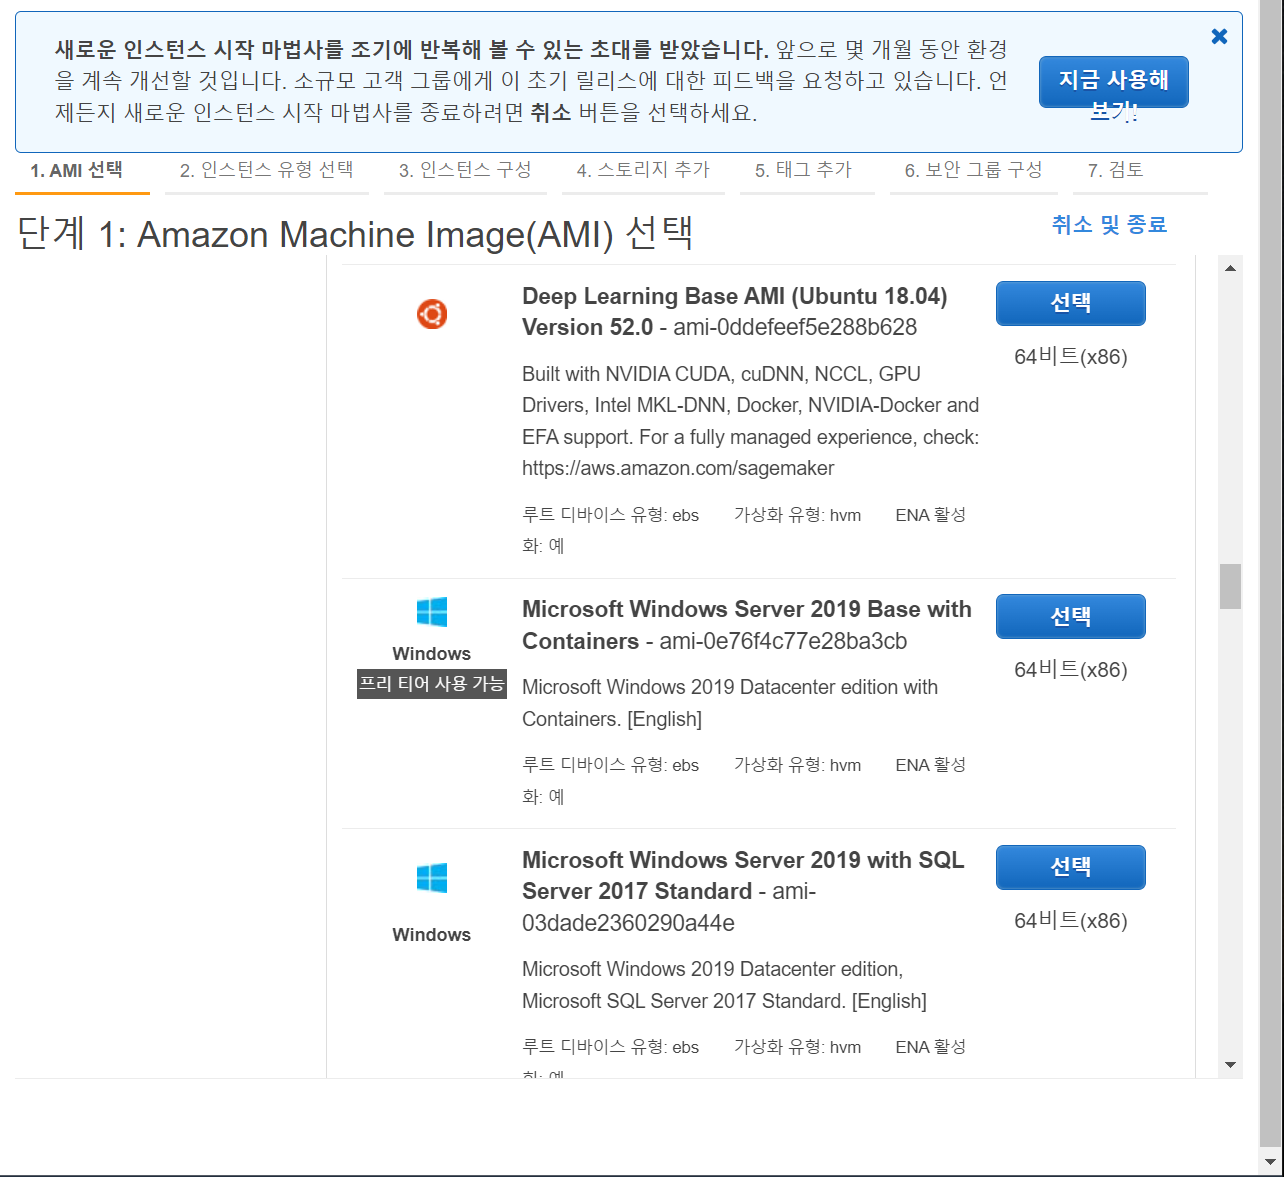This screenshot has height=1177, width=1284.
Task: Go to step 6. 보안 그룹 구성
Action: [x=973, y=171]
